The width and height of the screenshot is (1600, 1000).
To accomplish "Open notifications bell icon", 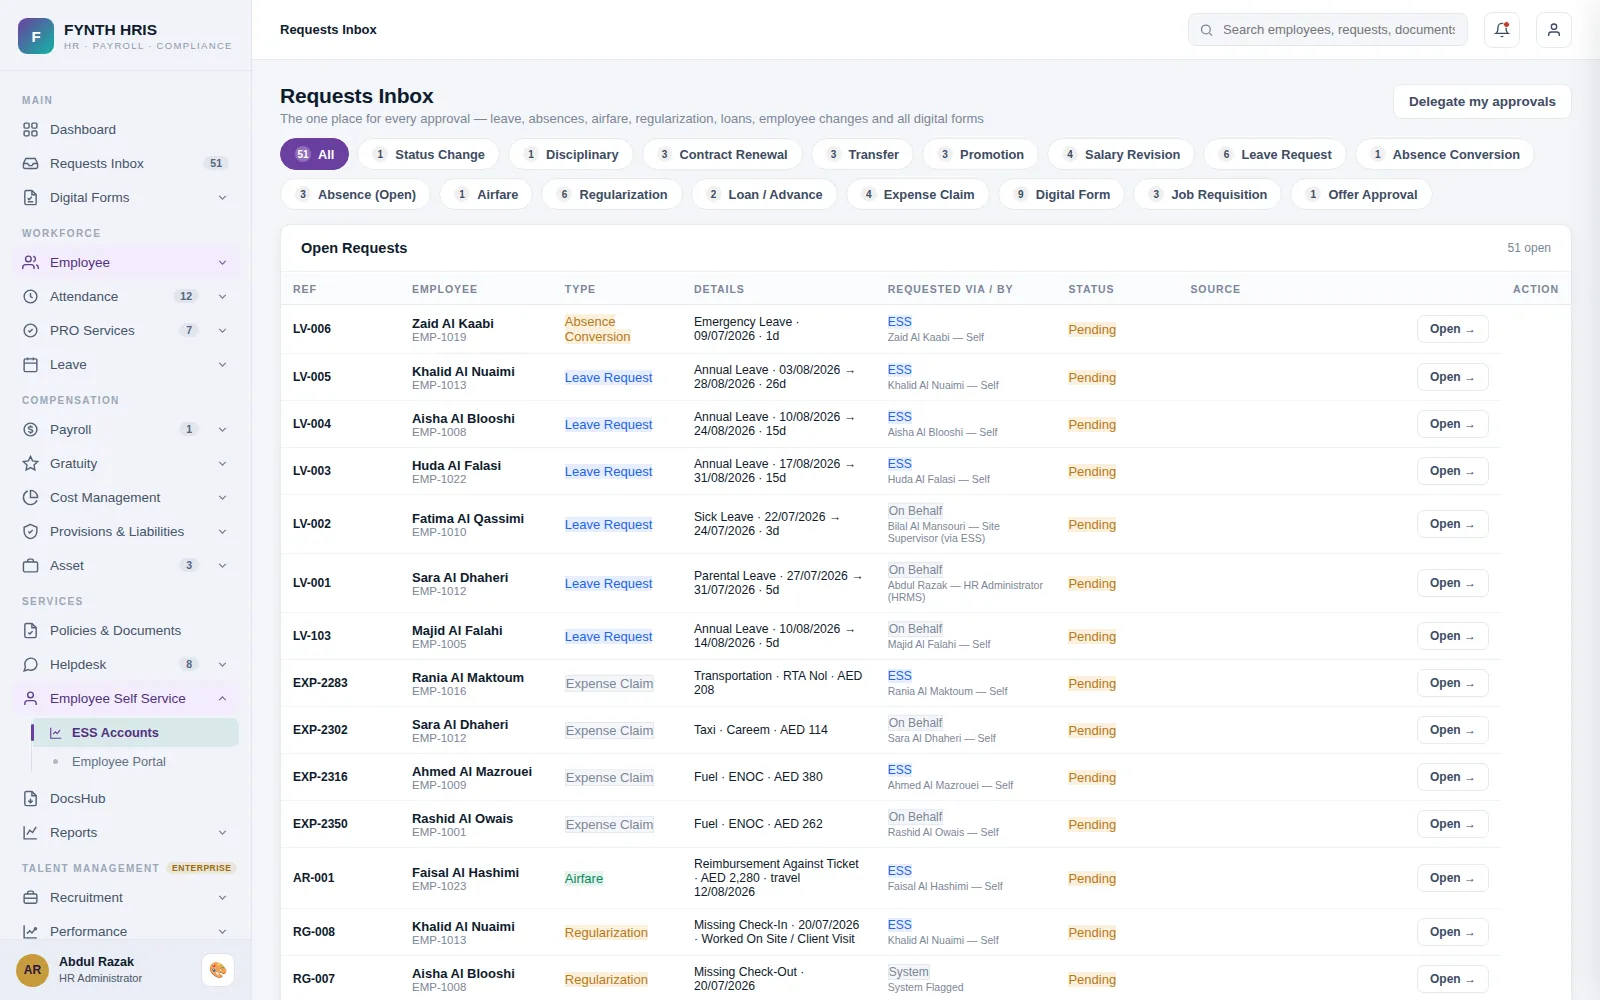I will 1502,30.
